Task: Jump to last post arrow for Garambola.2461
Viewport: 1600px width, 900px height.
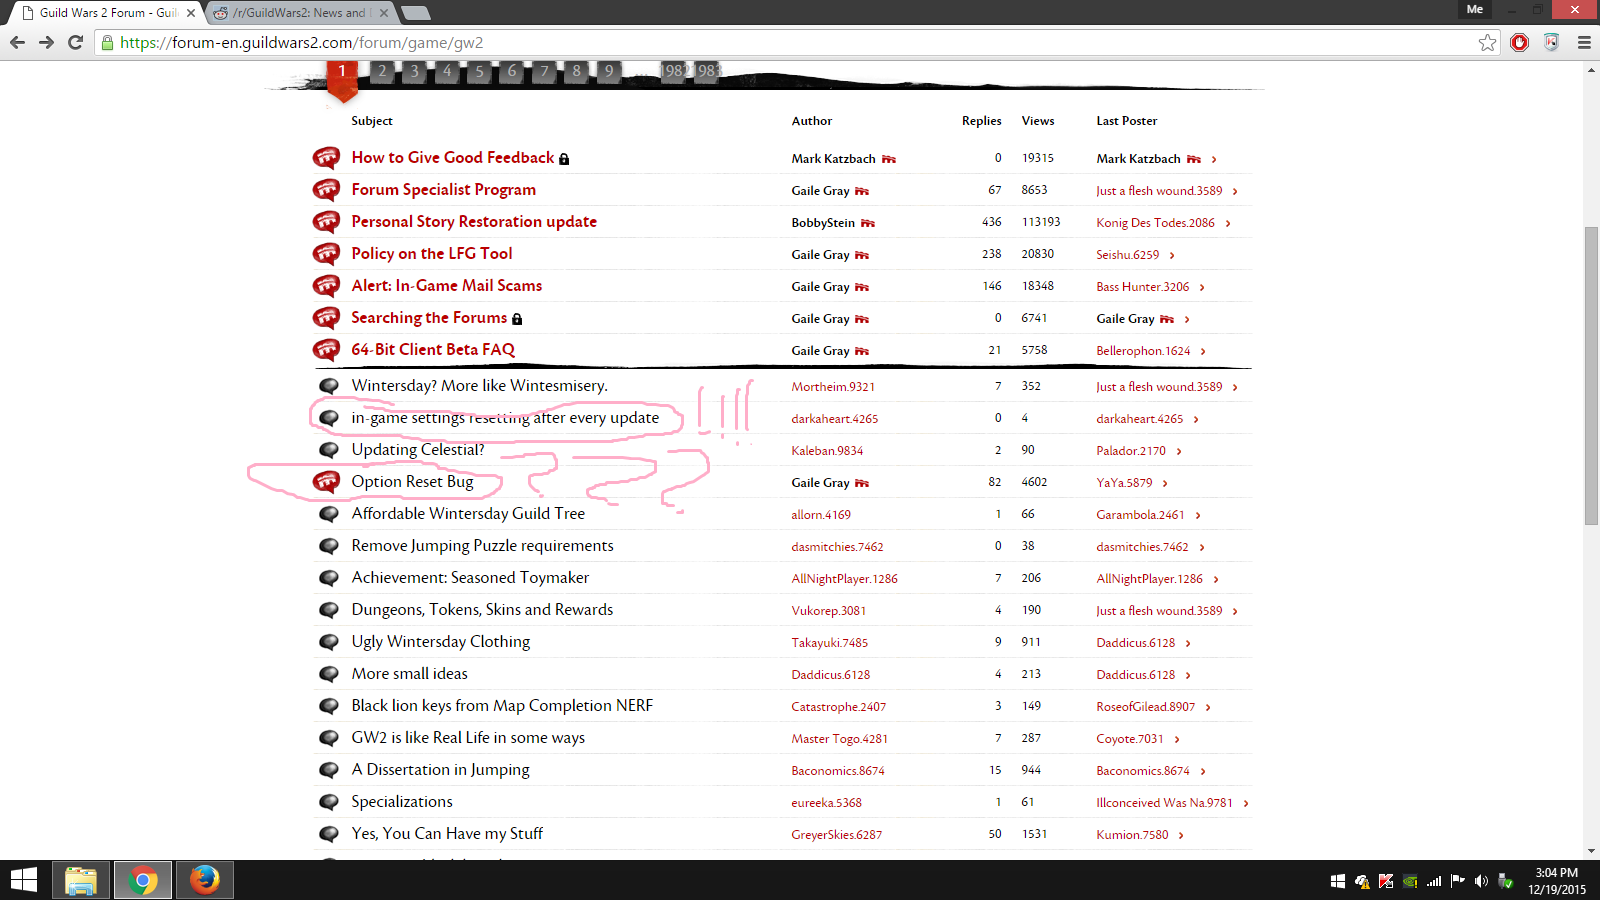Action: [x=1198, y=515]
